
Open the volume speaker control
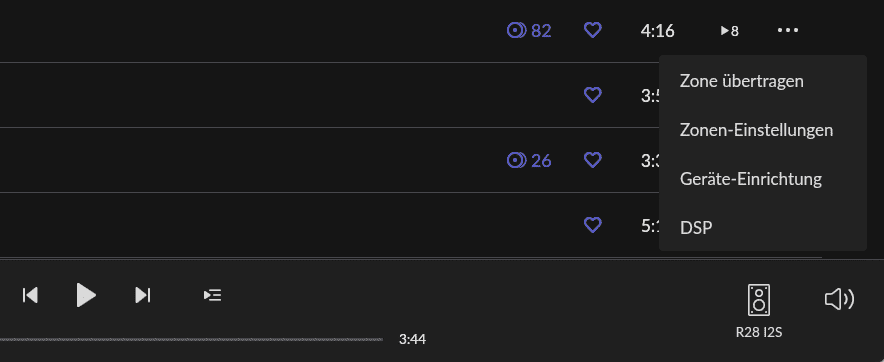click(x=839, y=299)
